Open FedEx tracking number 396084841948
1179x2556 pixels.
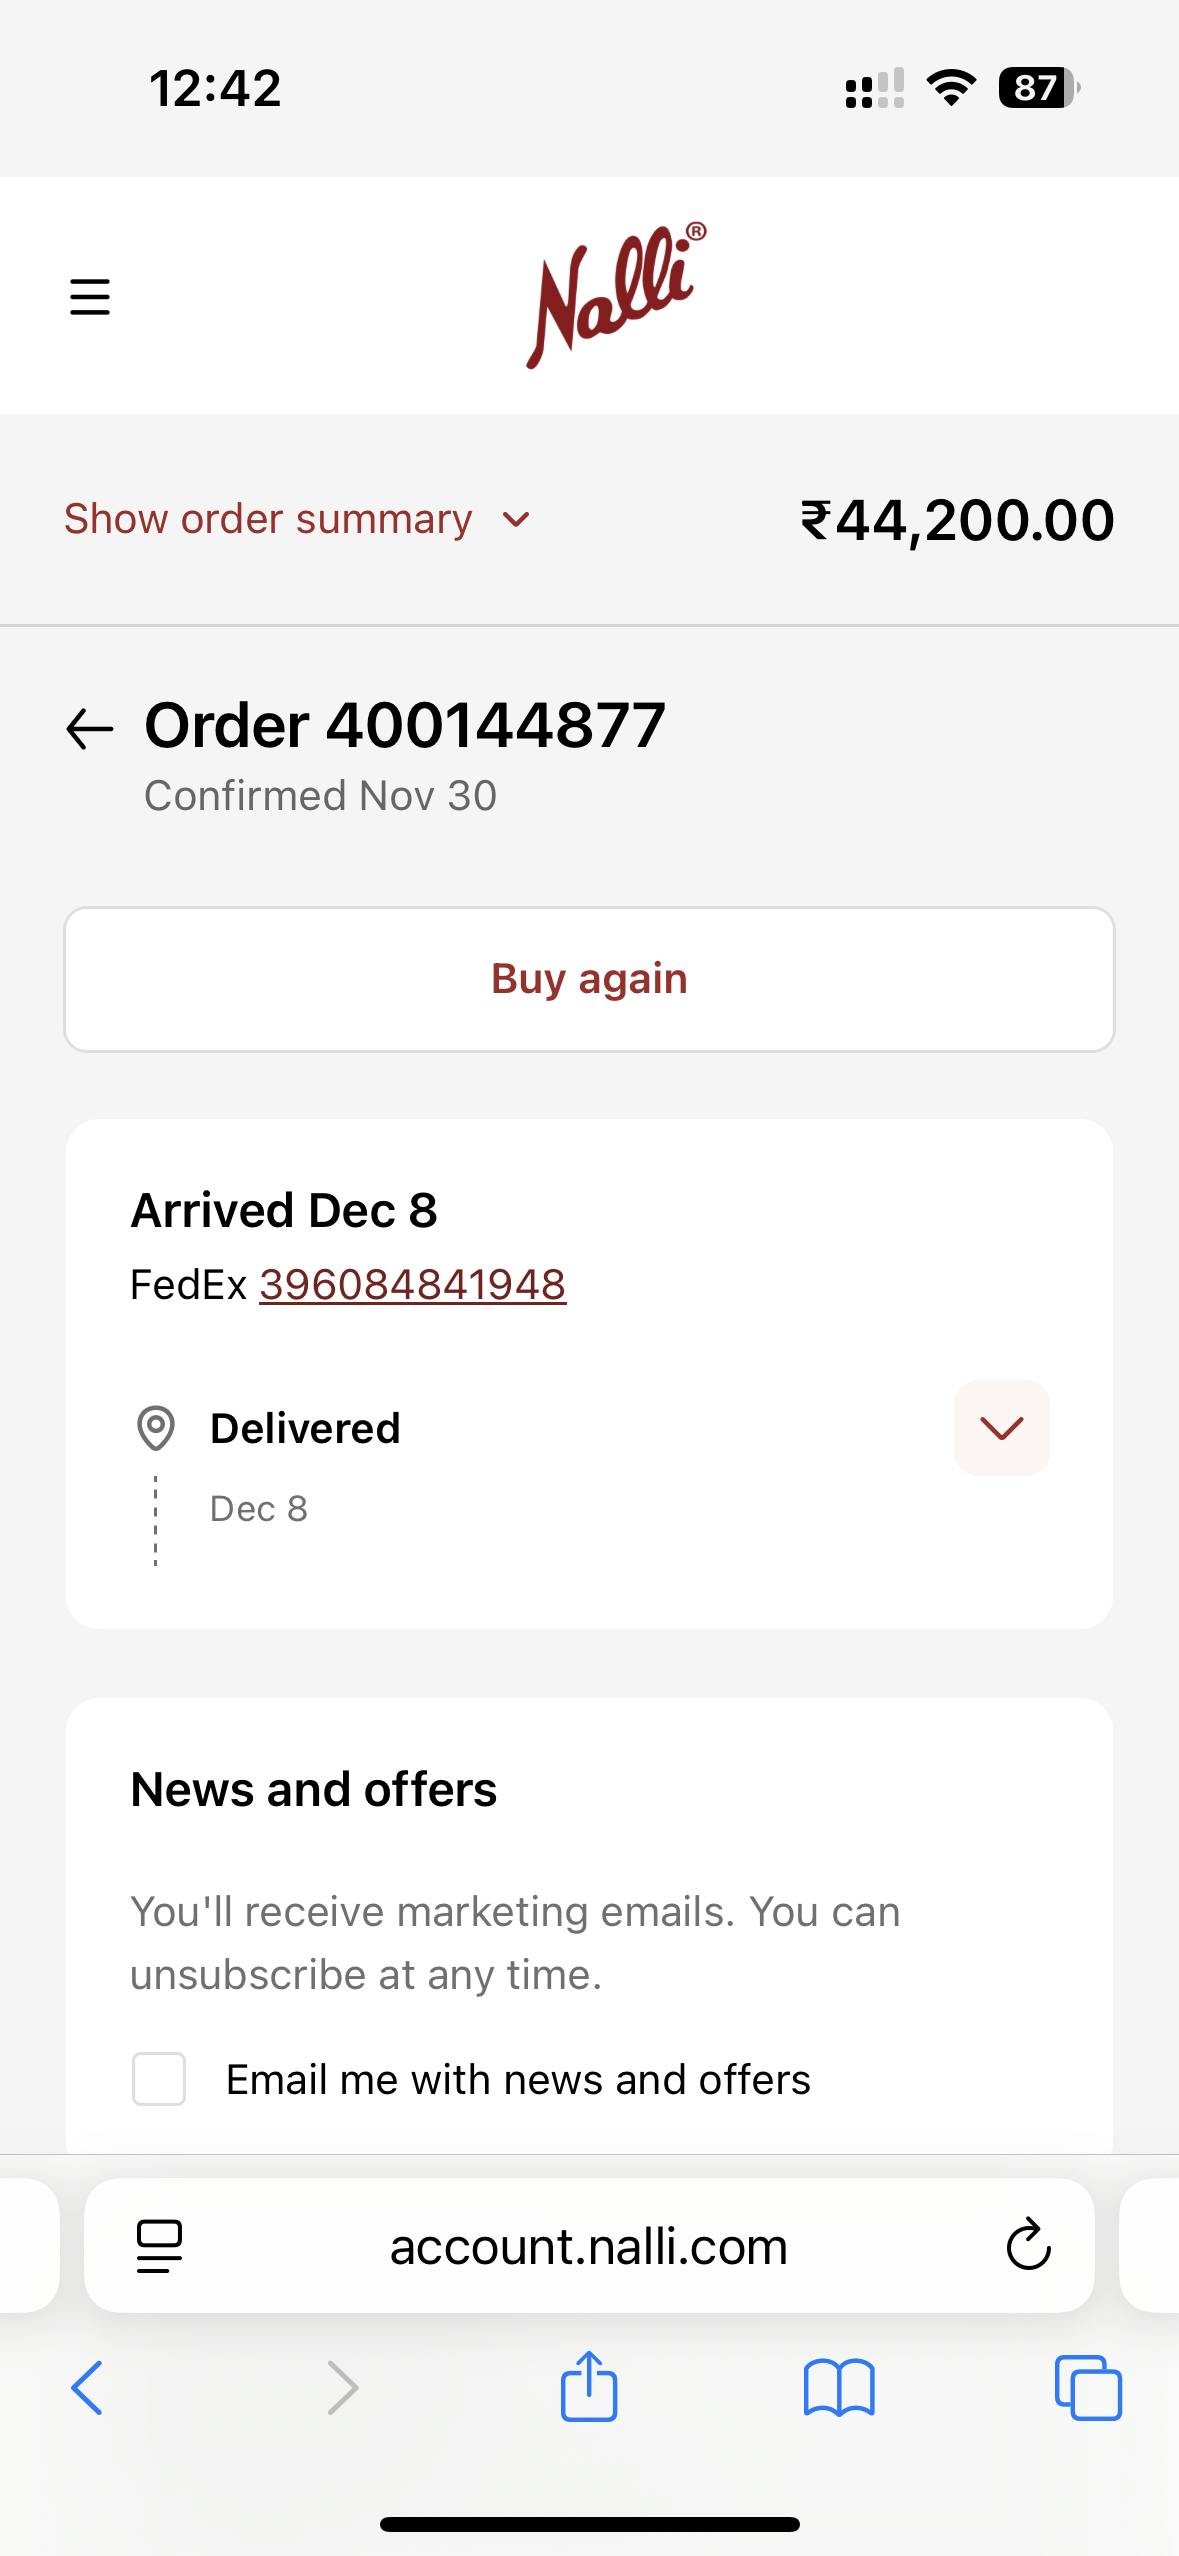click(412, 1285)
